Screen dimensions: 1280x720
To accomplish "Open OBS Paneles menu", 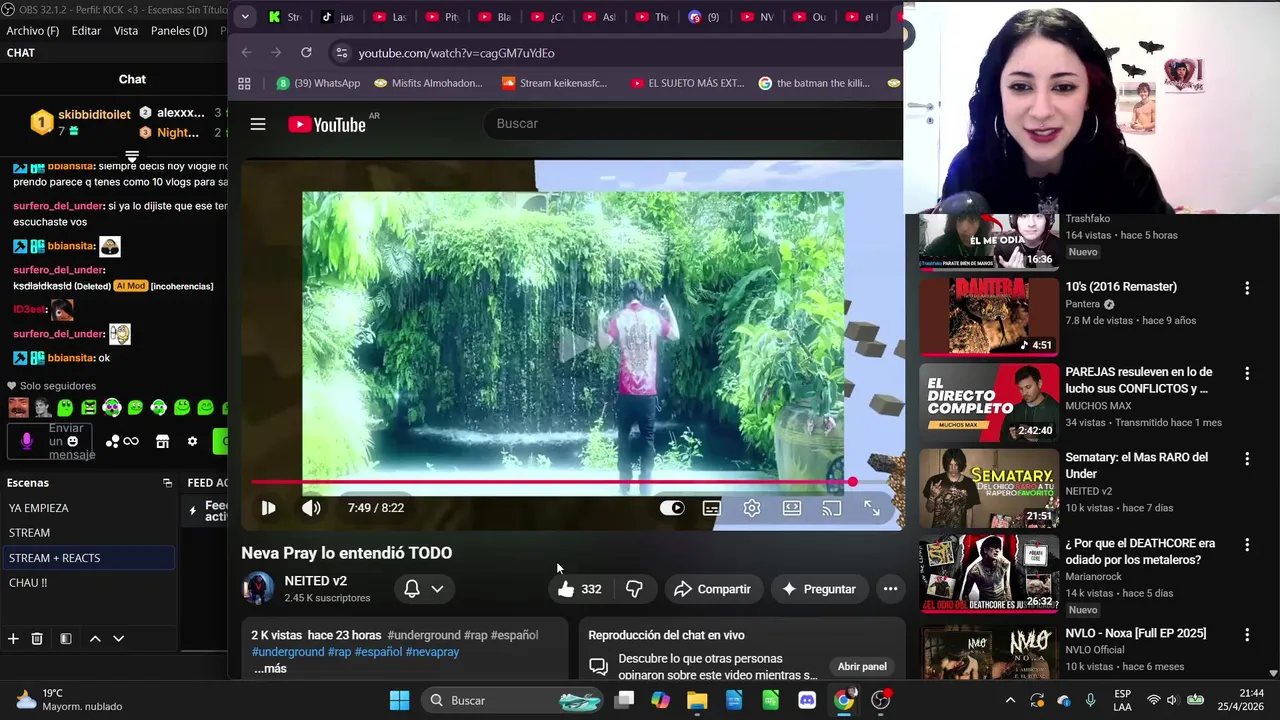I will coord(179,31).
